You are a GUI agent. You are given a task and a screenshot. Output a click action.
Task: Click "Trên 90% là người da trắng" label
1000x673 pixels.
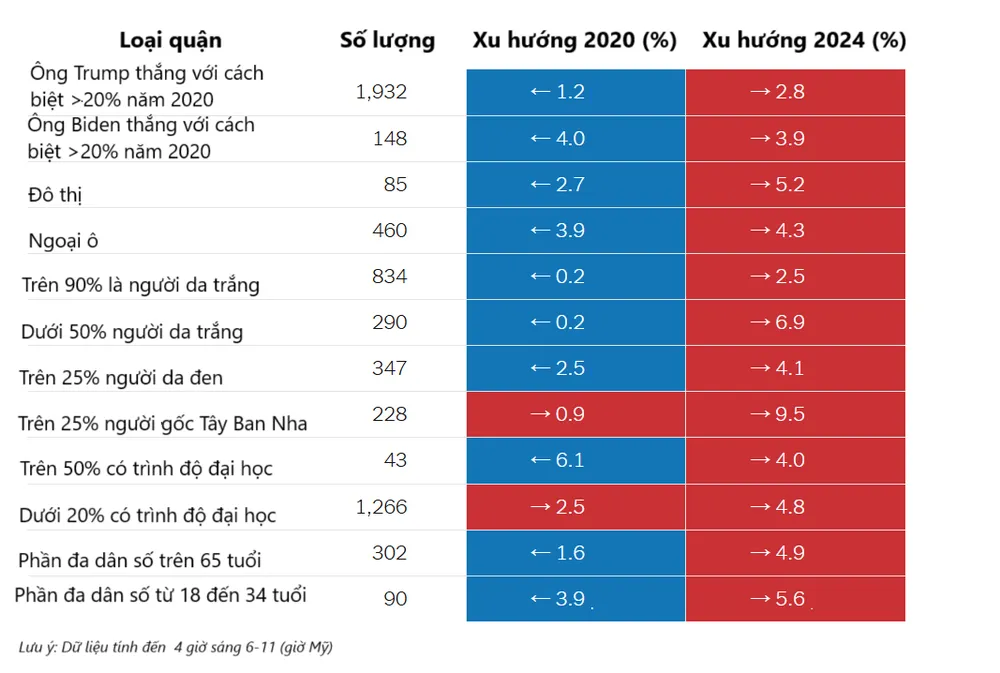[x=141, y=285]
